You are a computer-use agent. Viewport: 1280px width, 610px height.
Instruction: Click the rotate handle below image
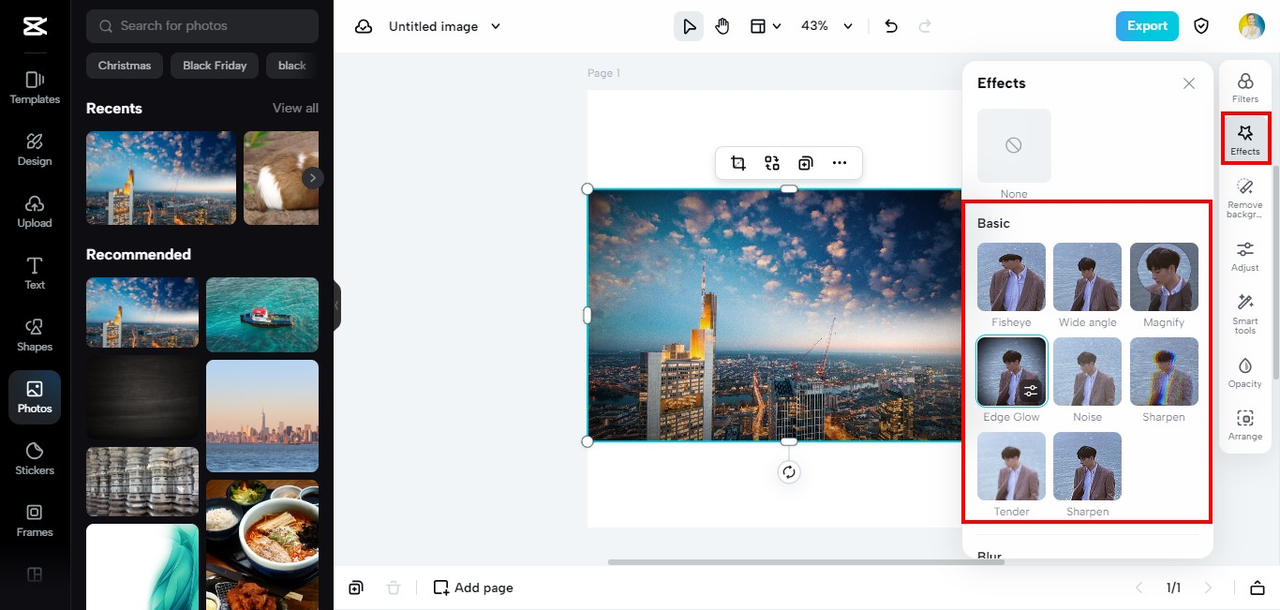pos(789,472)
